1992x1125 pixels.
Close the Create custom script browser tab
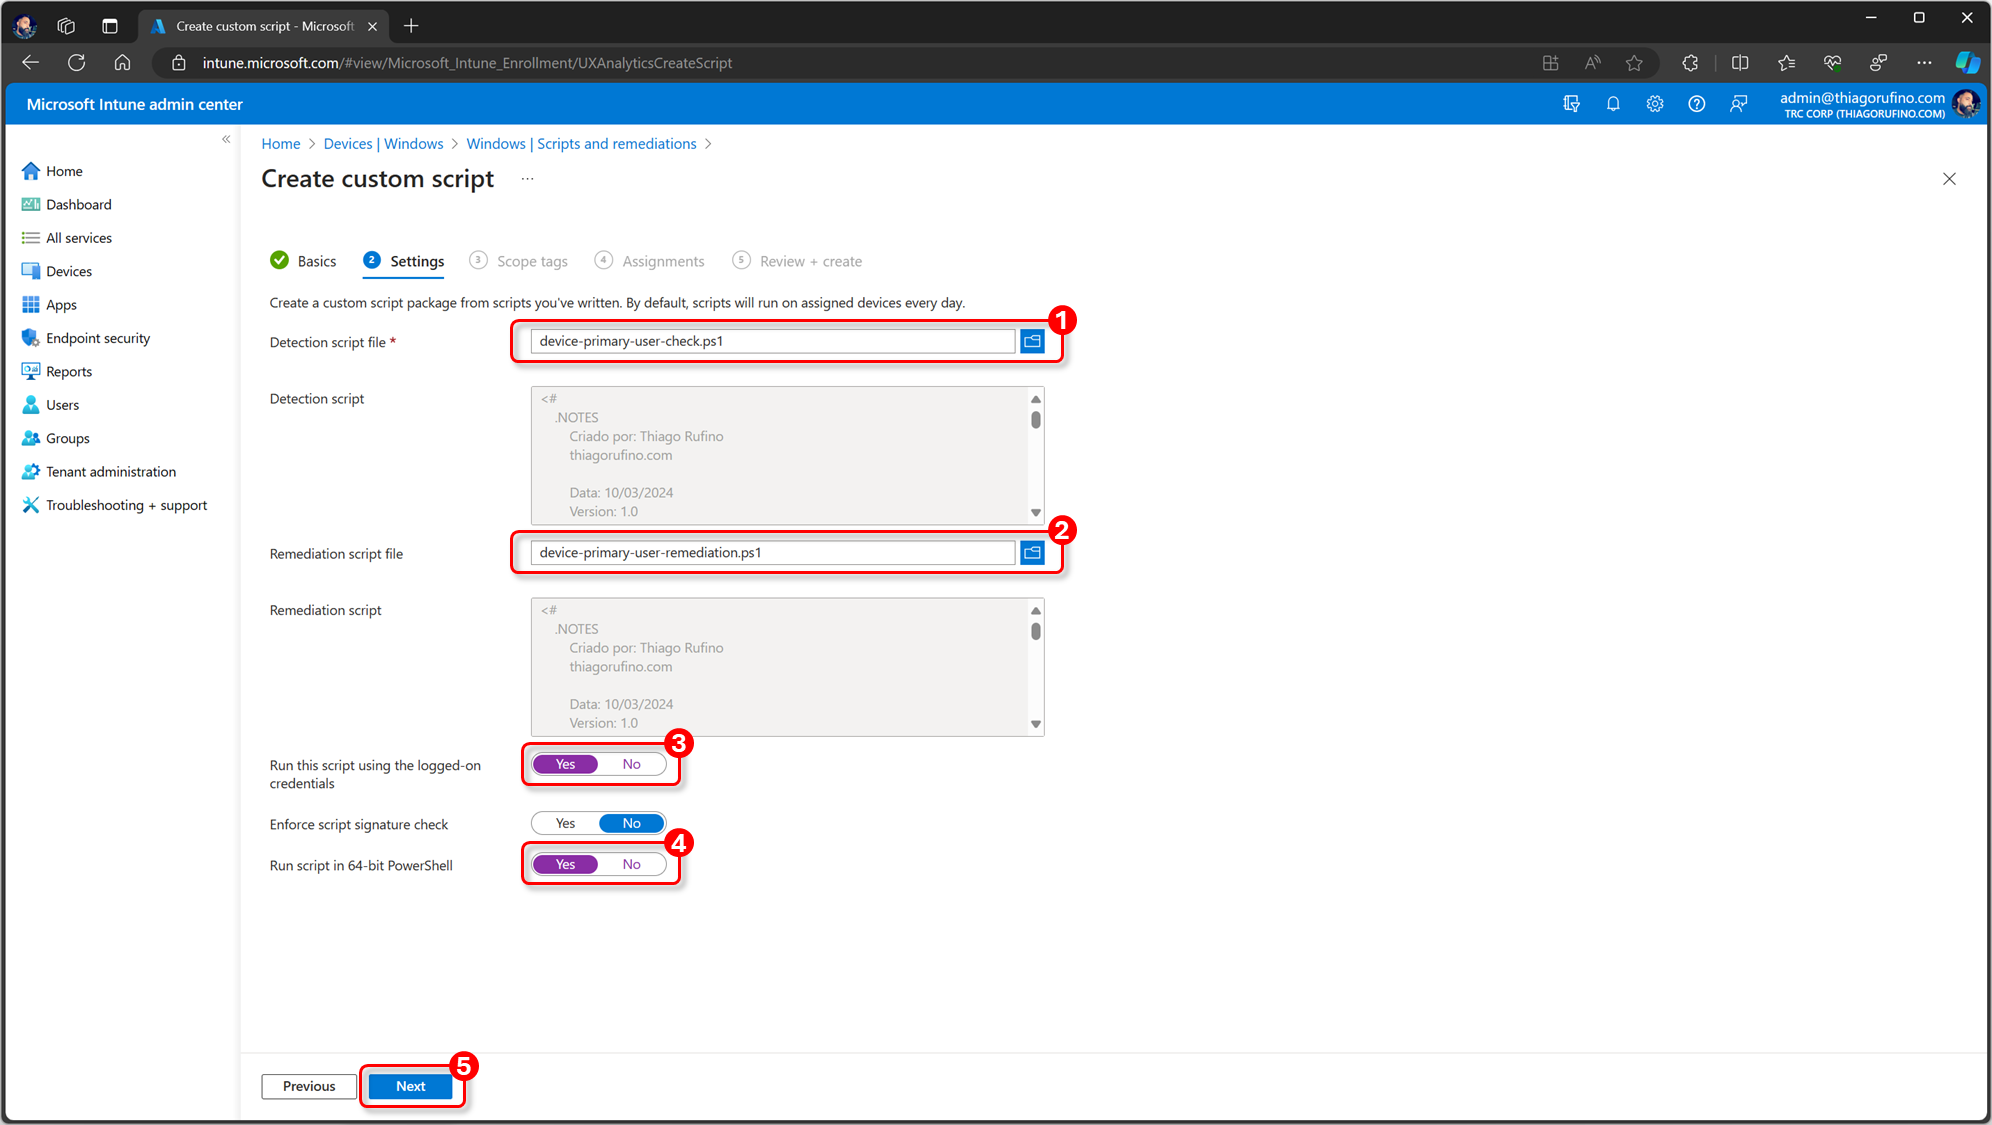pyautogui.click(x=372, y=26)
